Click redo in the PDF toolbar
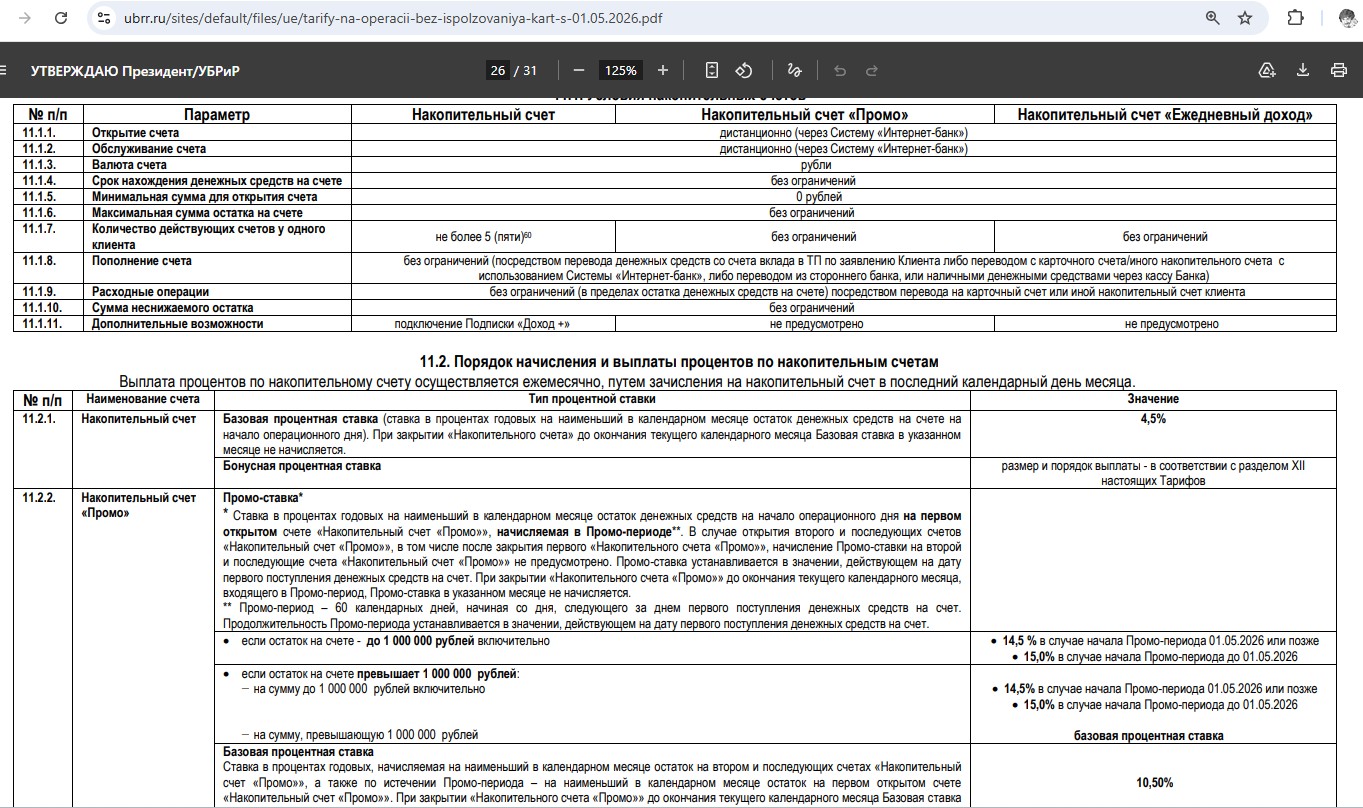This screenshot has width=1363, height=808. pyautogui.click(x=872, y=70)
